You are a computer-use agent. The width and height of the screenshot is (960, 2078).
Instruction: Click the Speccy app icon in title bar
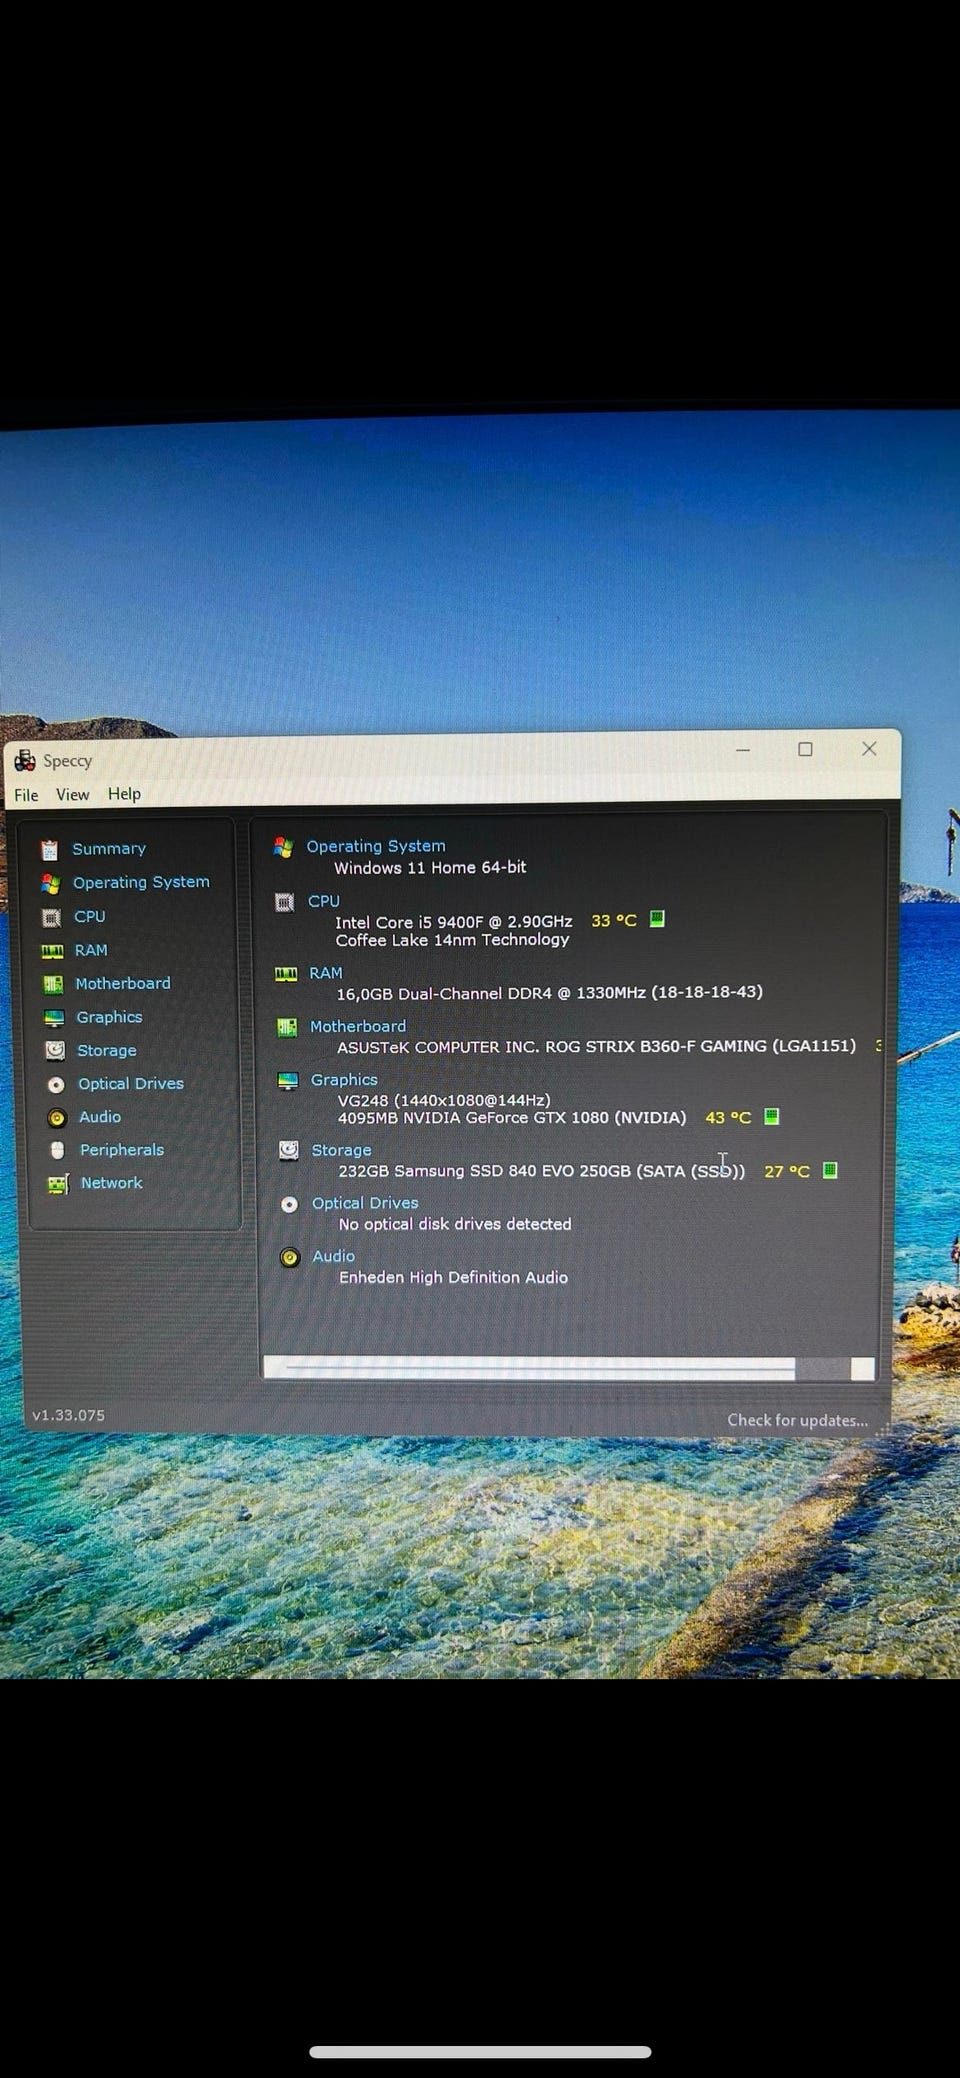click(x=25, y=761)
